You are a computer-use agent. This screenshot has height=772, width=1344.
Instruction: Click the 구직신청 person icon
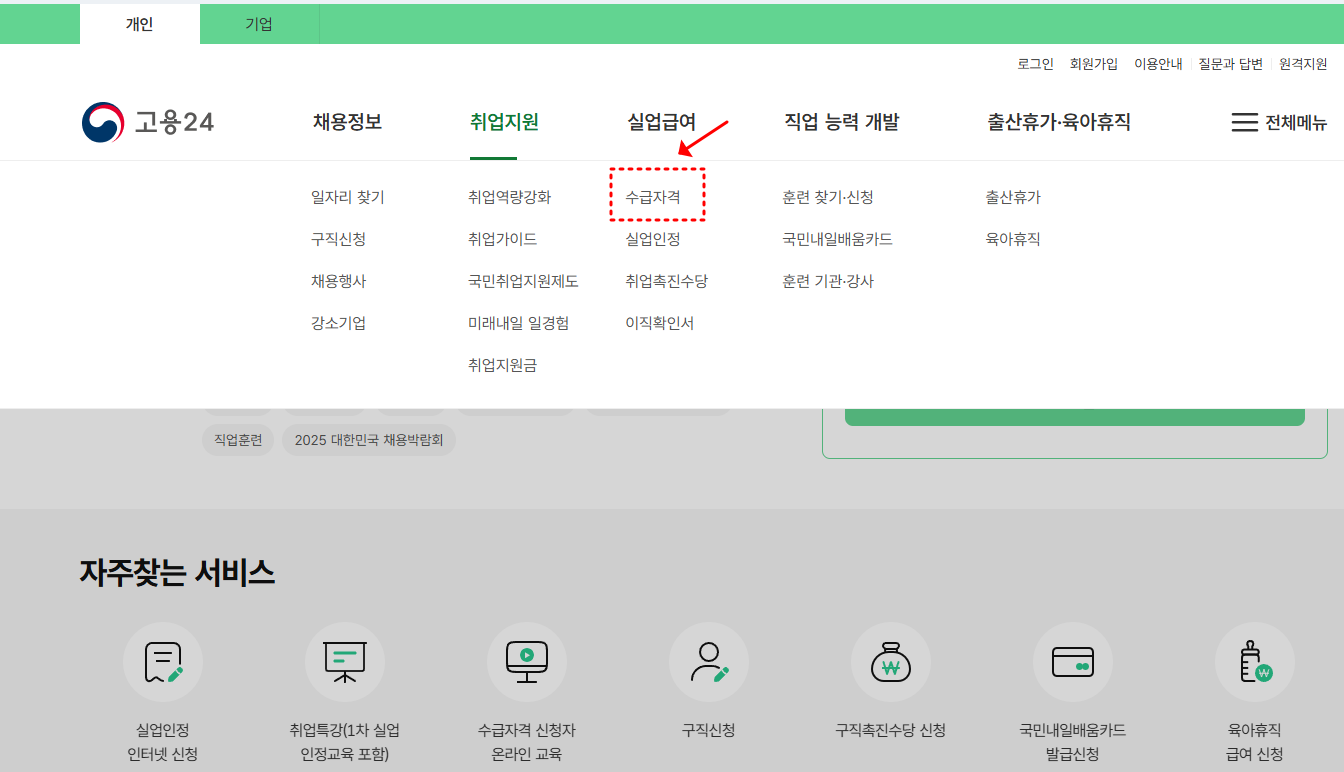(709, 661)
